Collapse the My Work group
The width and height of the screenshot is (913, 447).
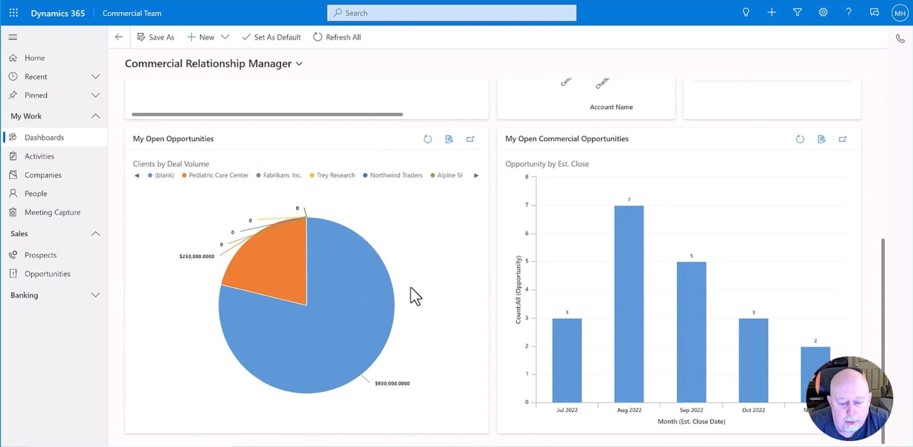coord(95,116)
